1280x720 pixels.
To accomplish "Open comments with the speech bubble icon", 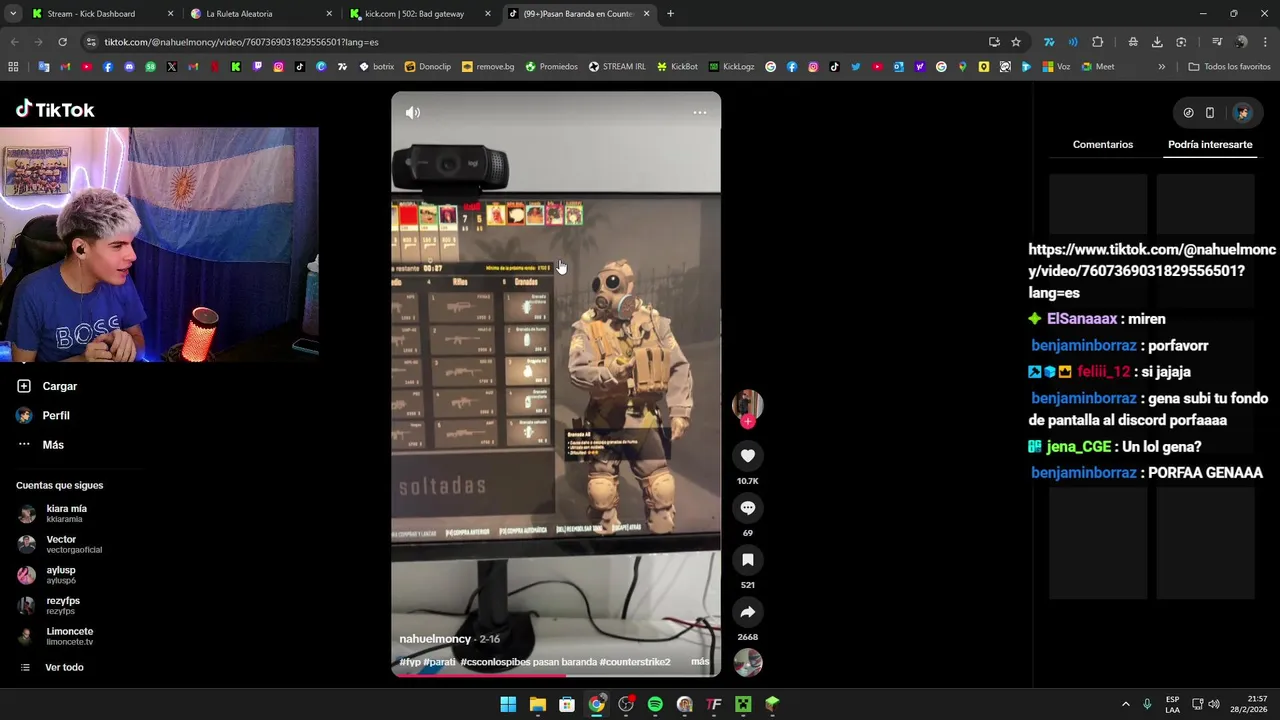I will pyautogui.click(x=747, y=508).
